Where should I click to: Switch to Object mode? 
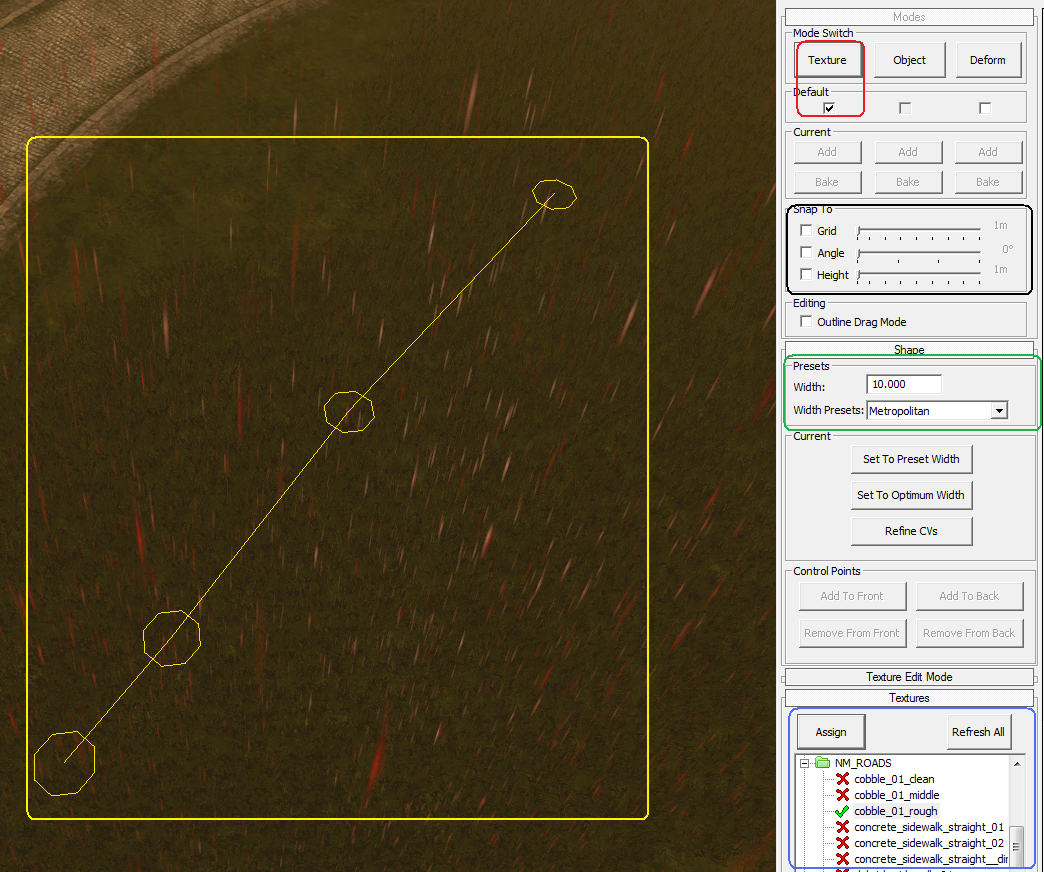(x=909, y=59)
